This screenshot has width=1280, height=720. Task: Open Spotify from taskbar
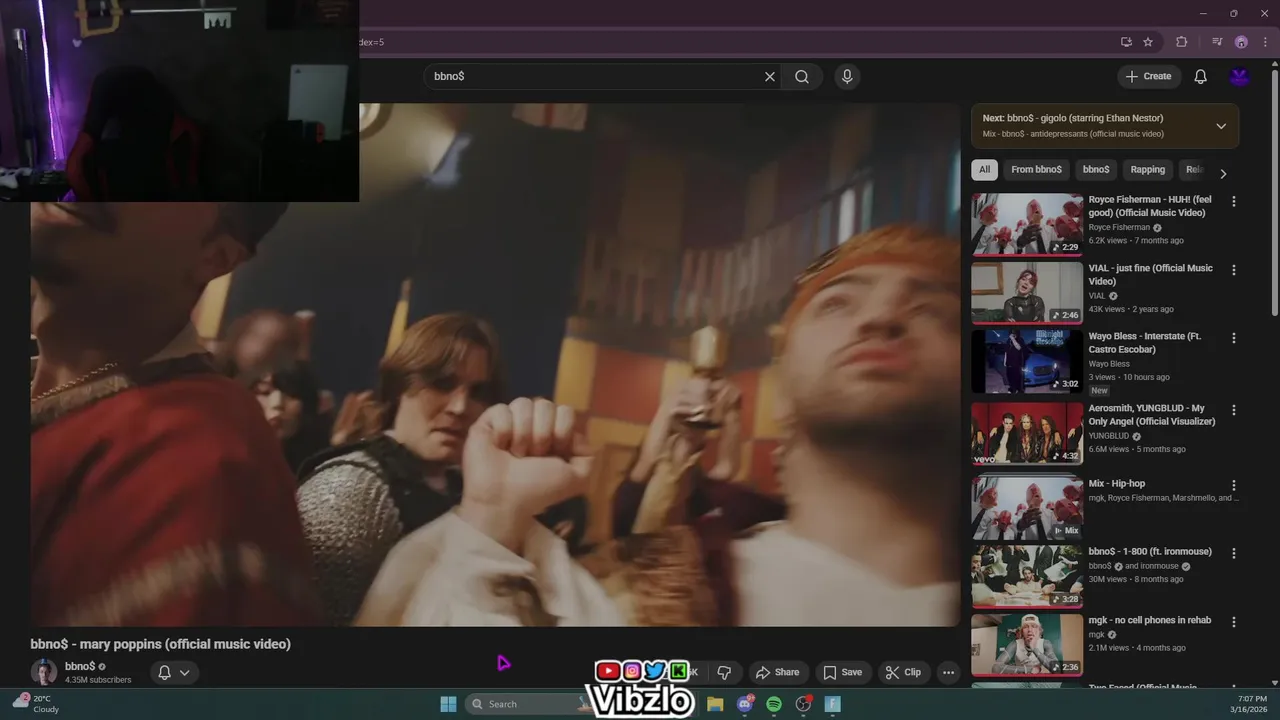click(x=774, y=704)
